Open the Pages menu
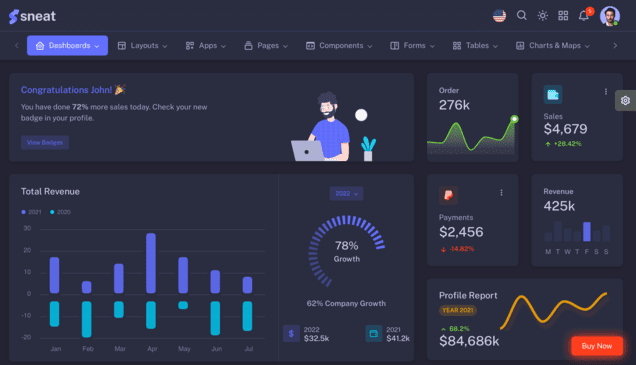Image resolution: width=636 pixels, height=365 pixels. (x=266, y=45)
